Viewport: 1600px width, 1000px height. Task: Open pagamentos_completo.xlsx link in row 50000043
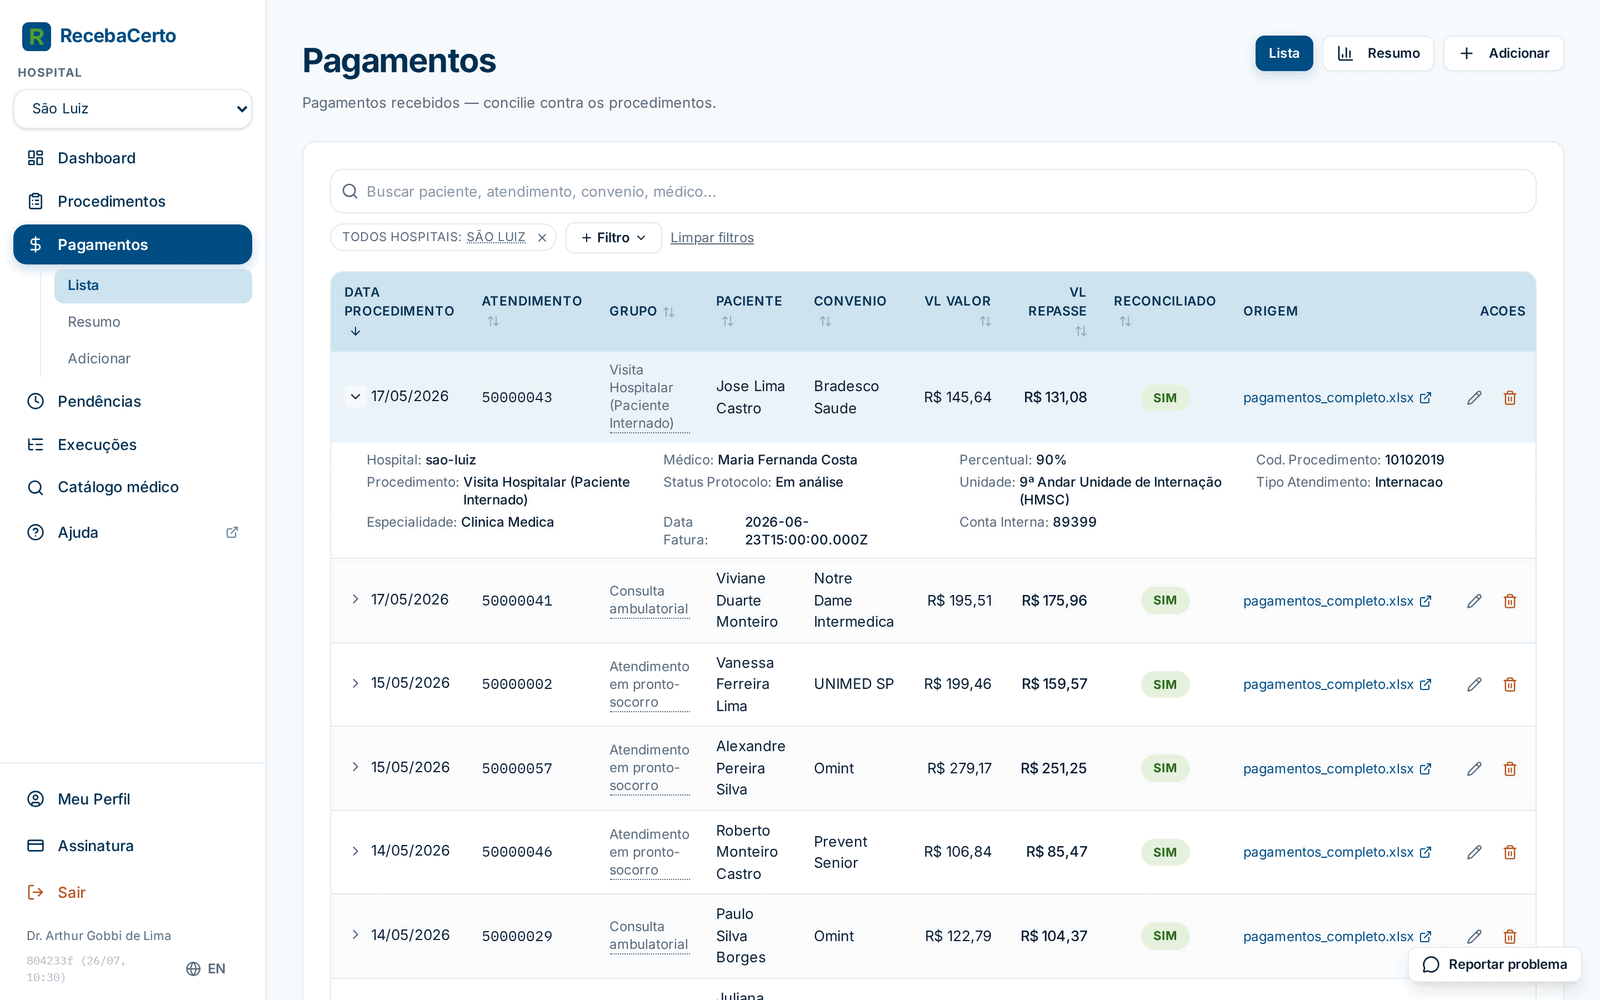click(x=1337, y=398)
